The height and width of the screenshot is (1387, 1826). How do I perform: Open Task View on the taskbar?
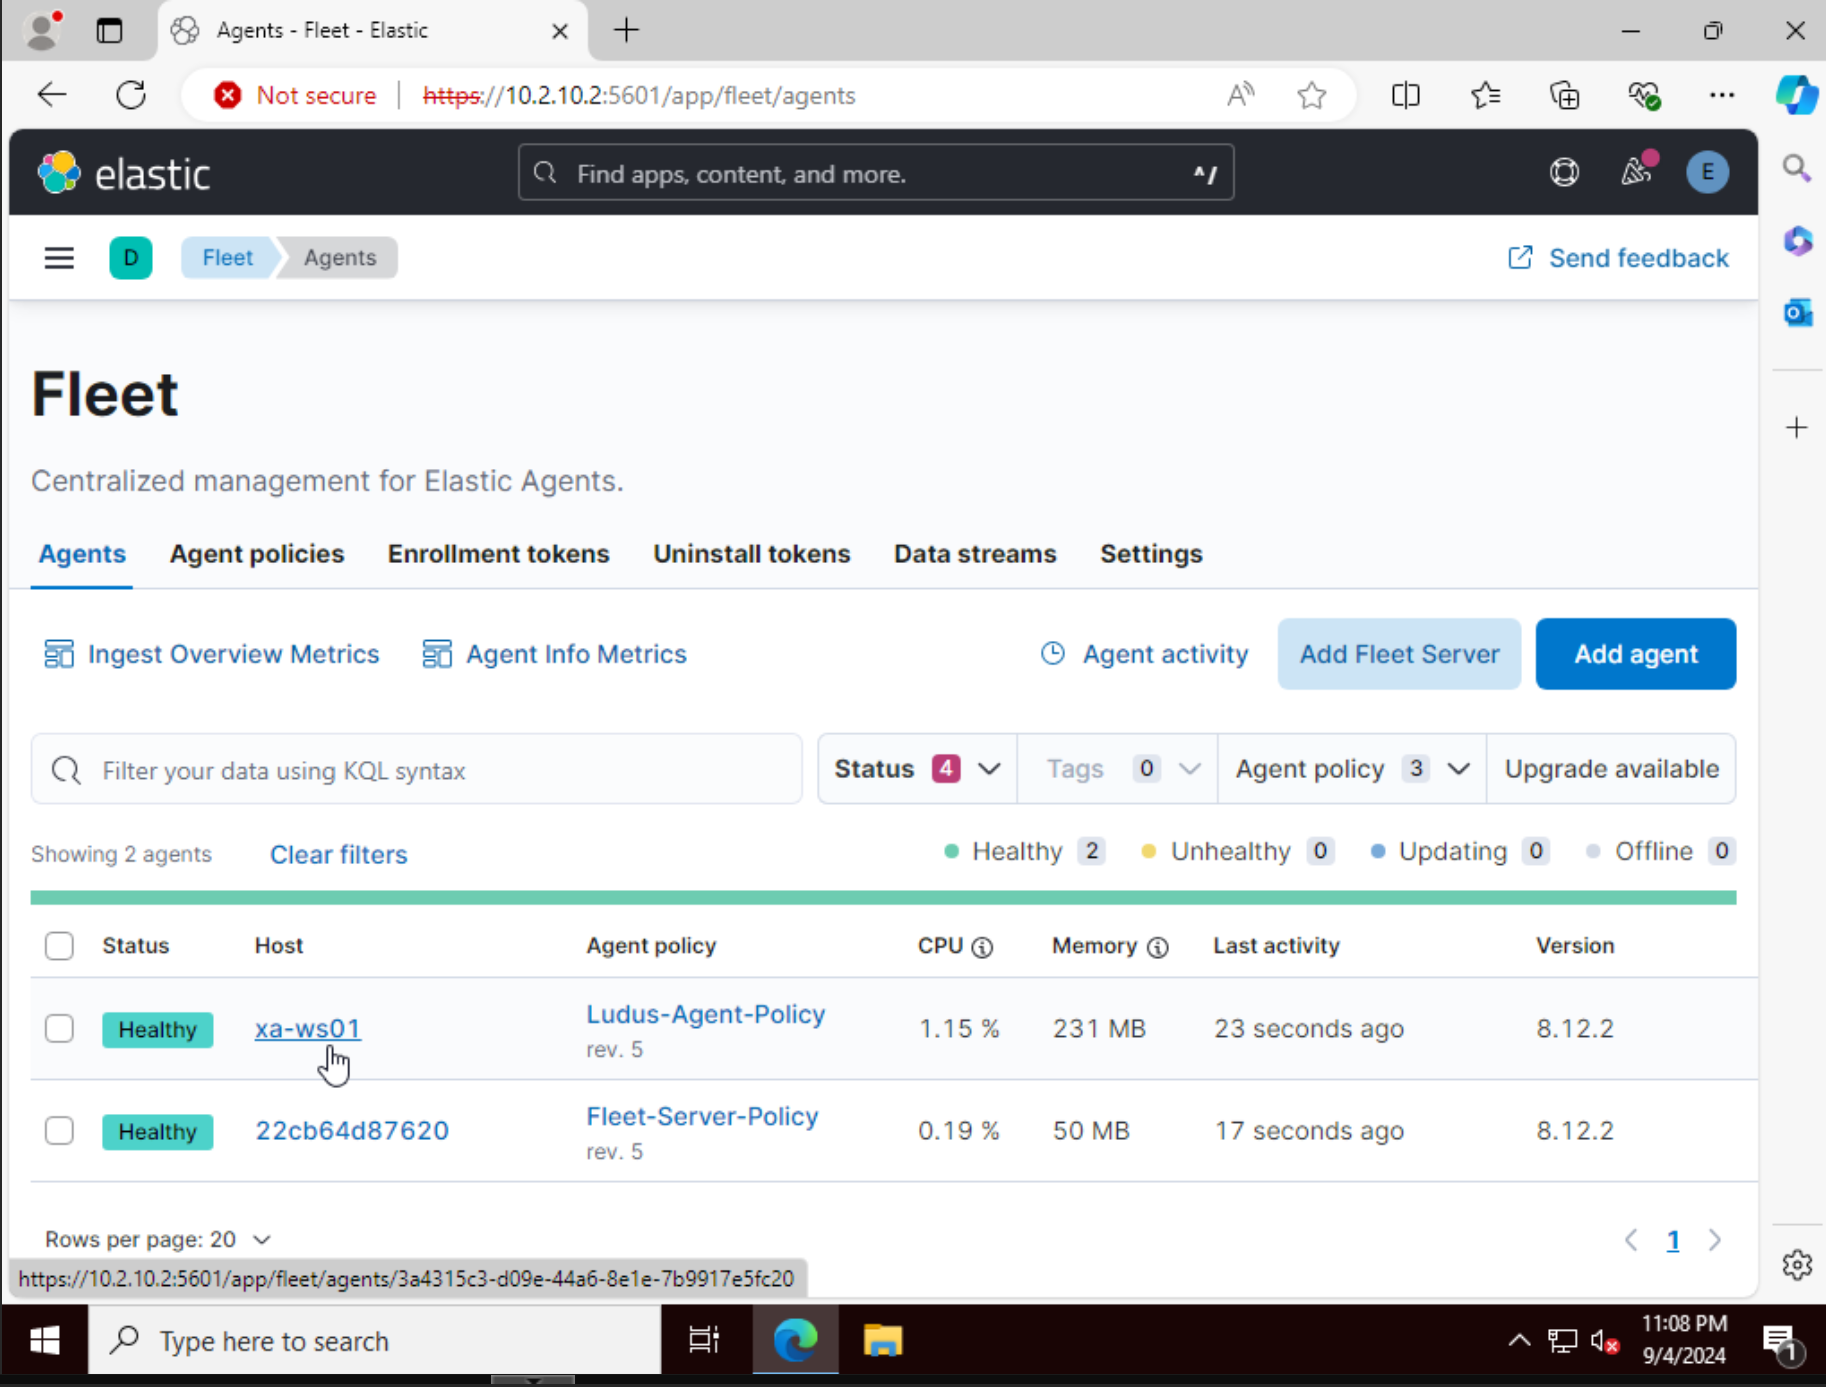tap(705, 1340)
